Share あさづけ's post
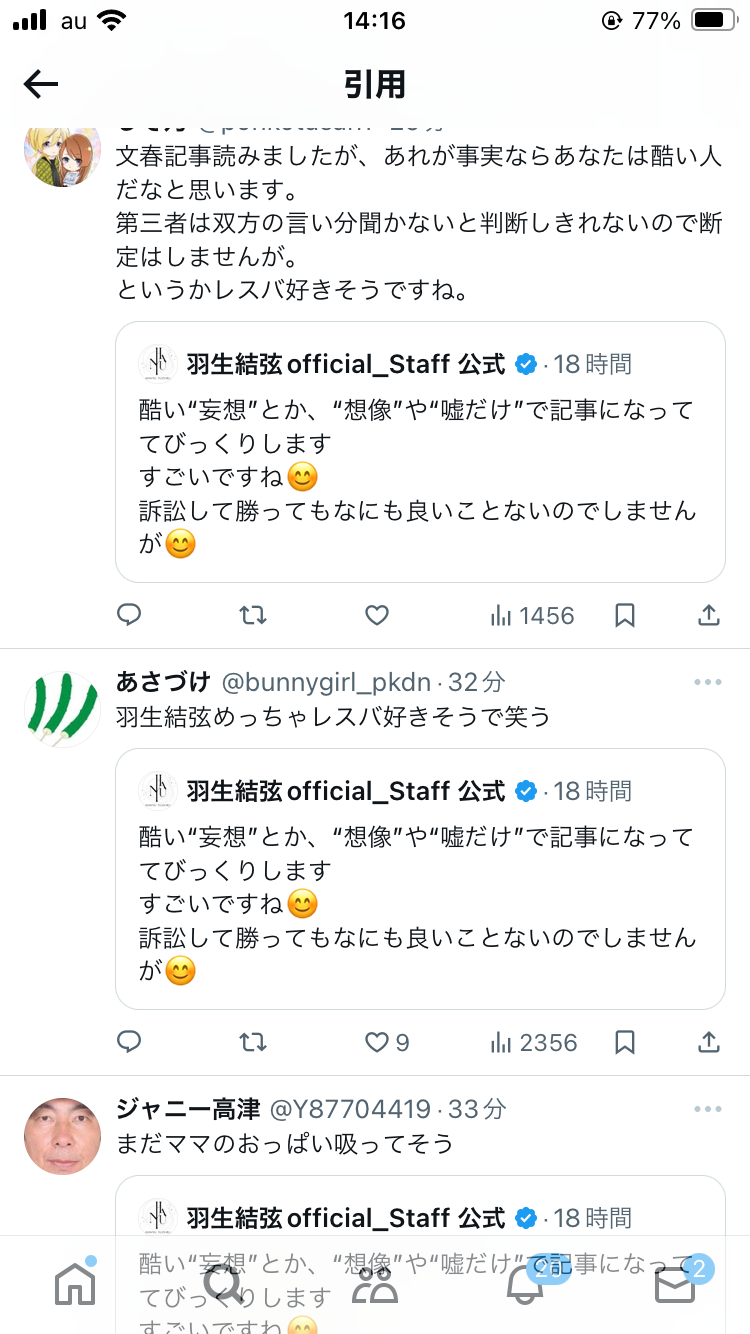This screenshot has width=750, height=1334. coord(708,1042)
